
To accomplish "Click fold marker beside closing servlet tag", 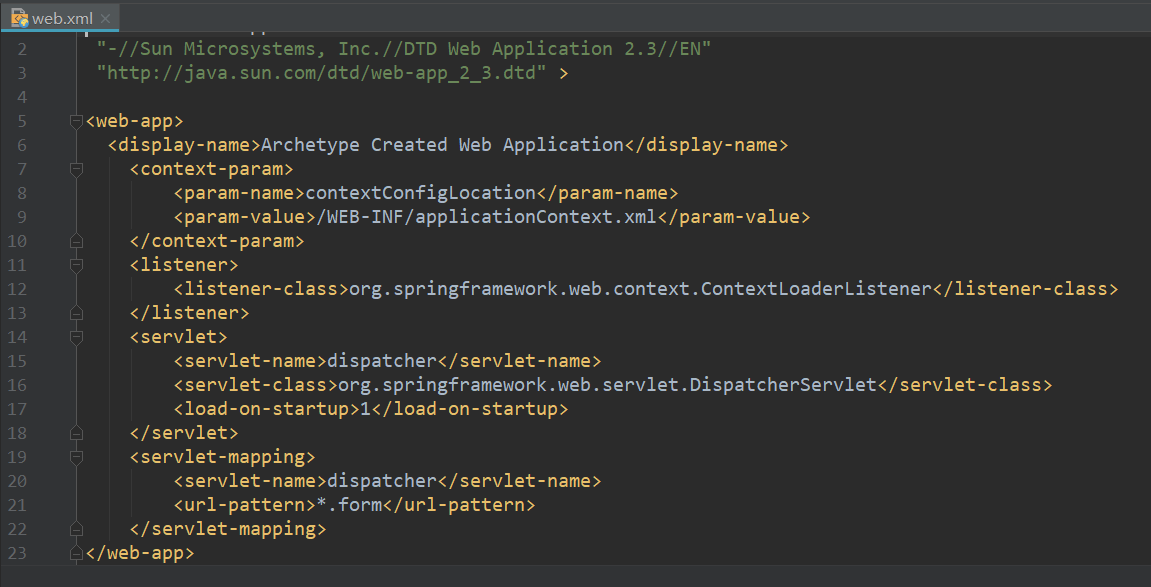I will click(75, 433).
